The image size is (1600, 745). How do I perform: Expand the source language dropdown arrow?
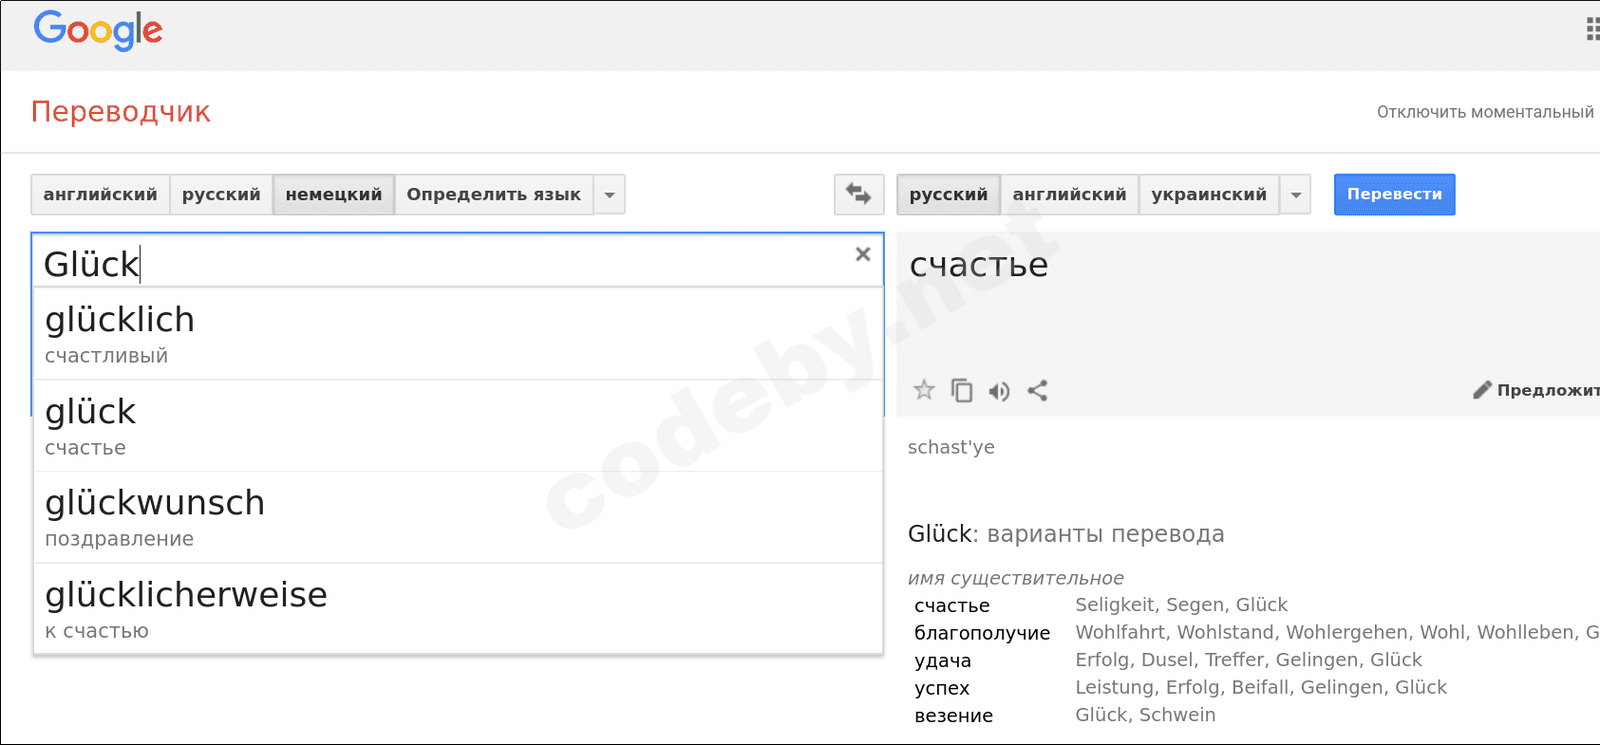tap(610, 195)
